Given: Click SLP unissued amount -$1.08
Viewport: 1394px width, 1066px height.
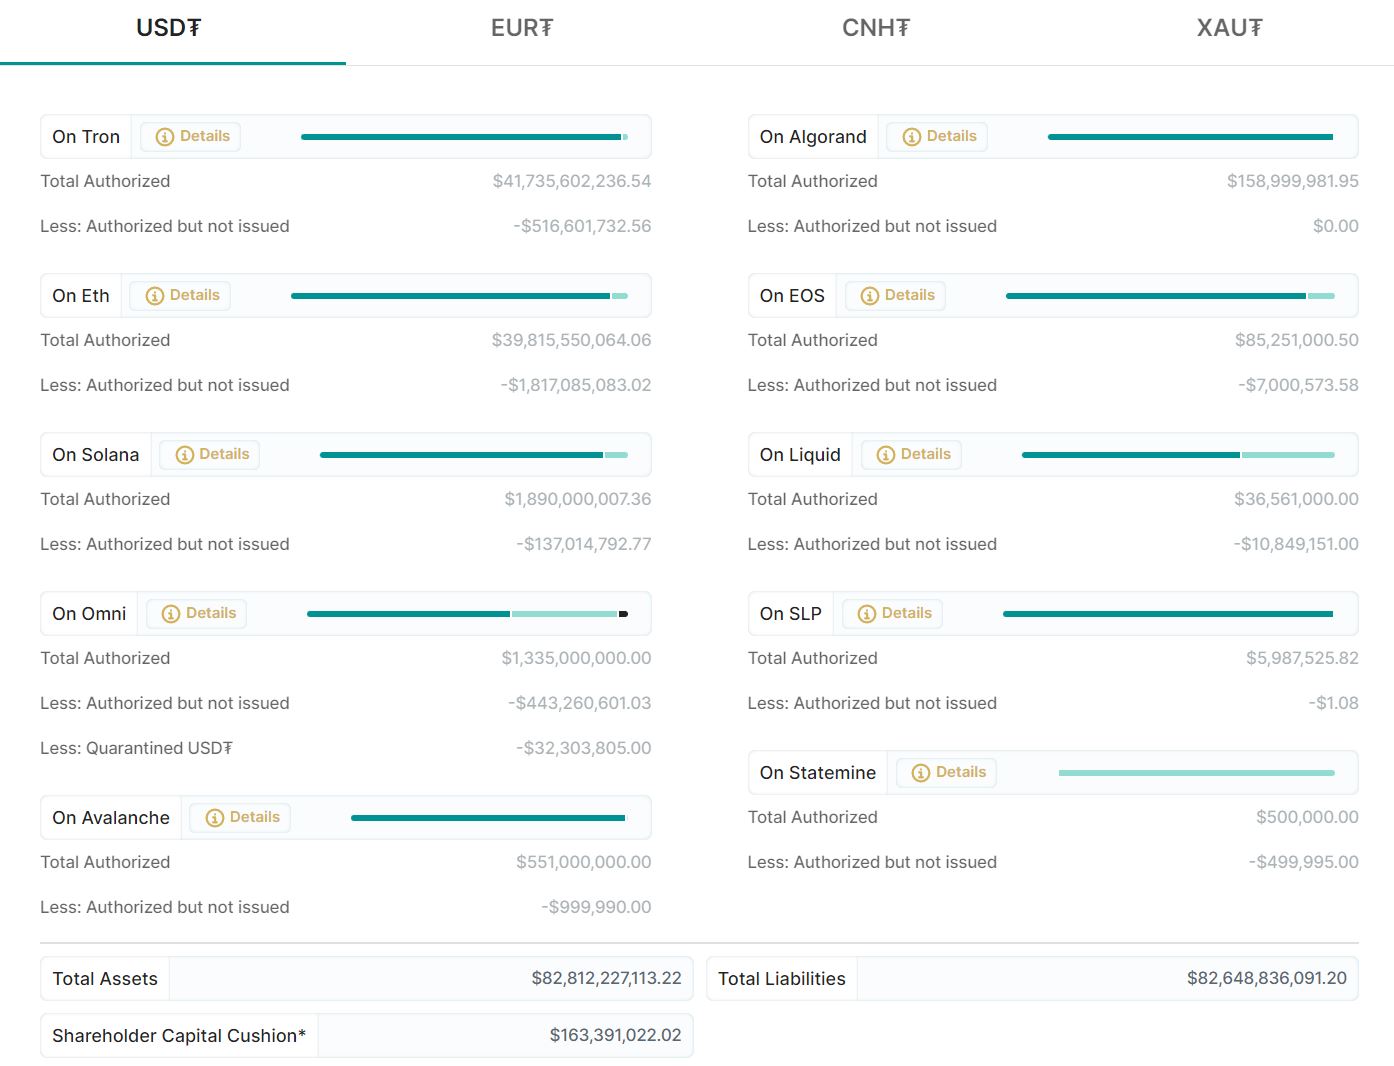Looking at the screenshot, I should click(1334, 703).
